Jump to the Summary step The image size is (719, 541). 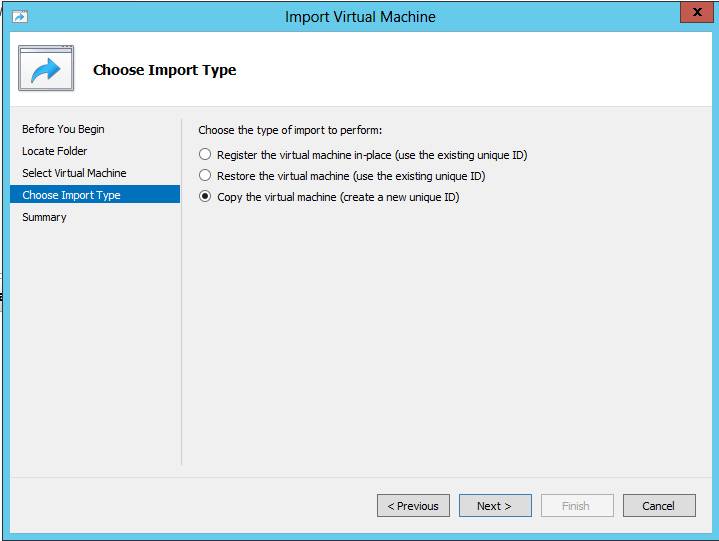point(44,217)
